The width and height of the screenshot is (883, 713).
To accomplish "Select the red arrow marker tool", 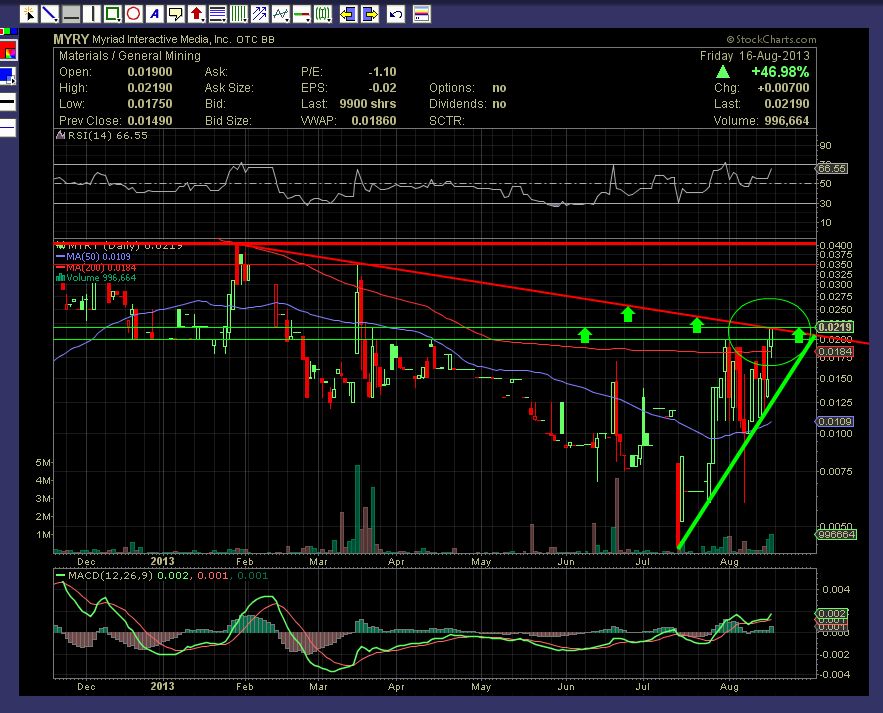I will pos(197,14).
